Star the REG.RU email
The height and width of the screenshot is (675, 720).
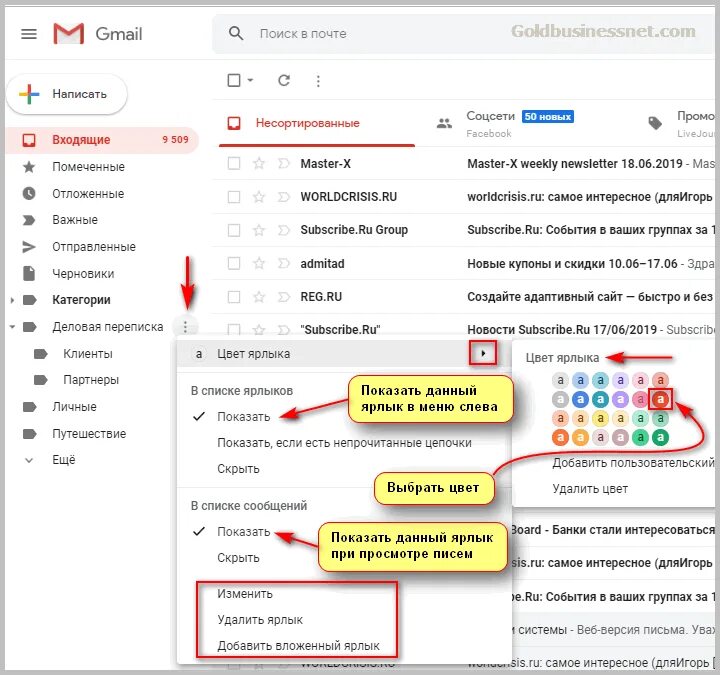(259, 297)
